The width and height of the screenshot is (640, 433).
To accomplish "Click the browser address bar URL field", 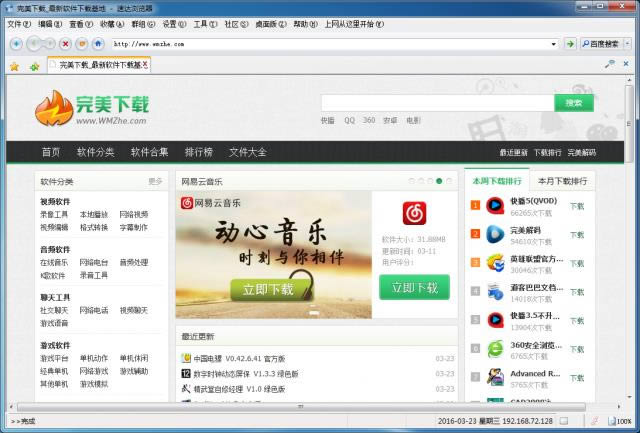I will [x=331, y=44].
